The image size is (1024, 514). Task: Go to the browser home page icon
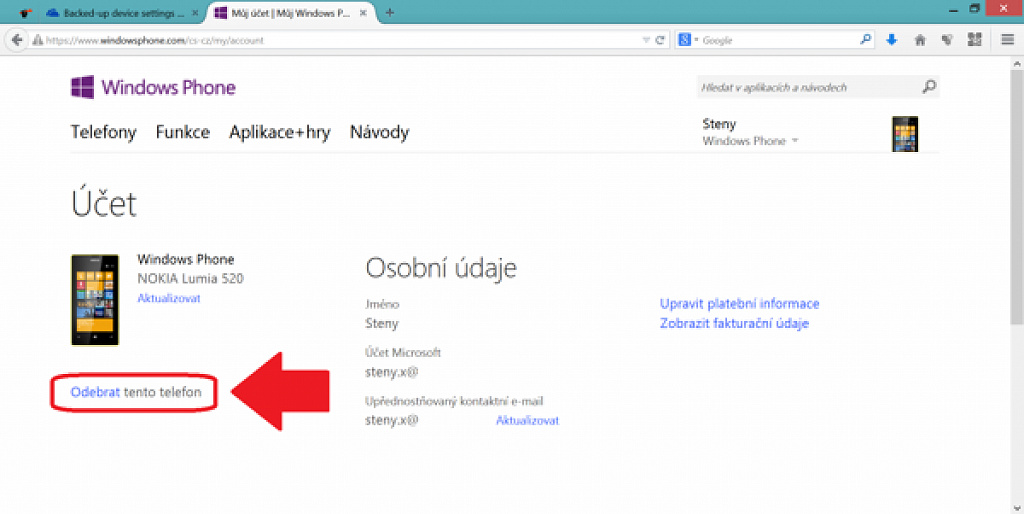coord(920,40)
